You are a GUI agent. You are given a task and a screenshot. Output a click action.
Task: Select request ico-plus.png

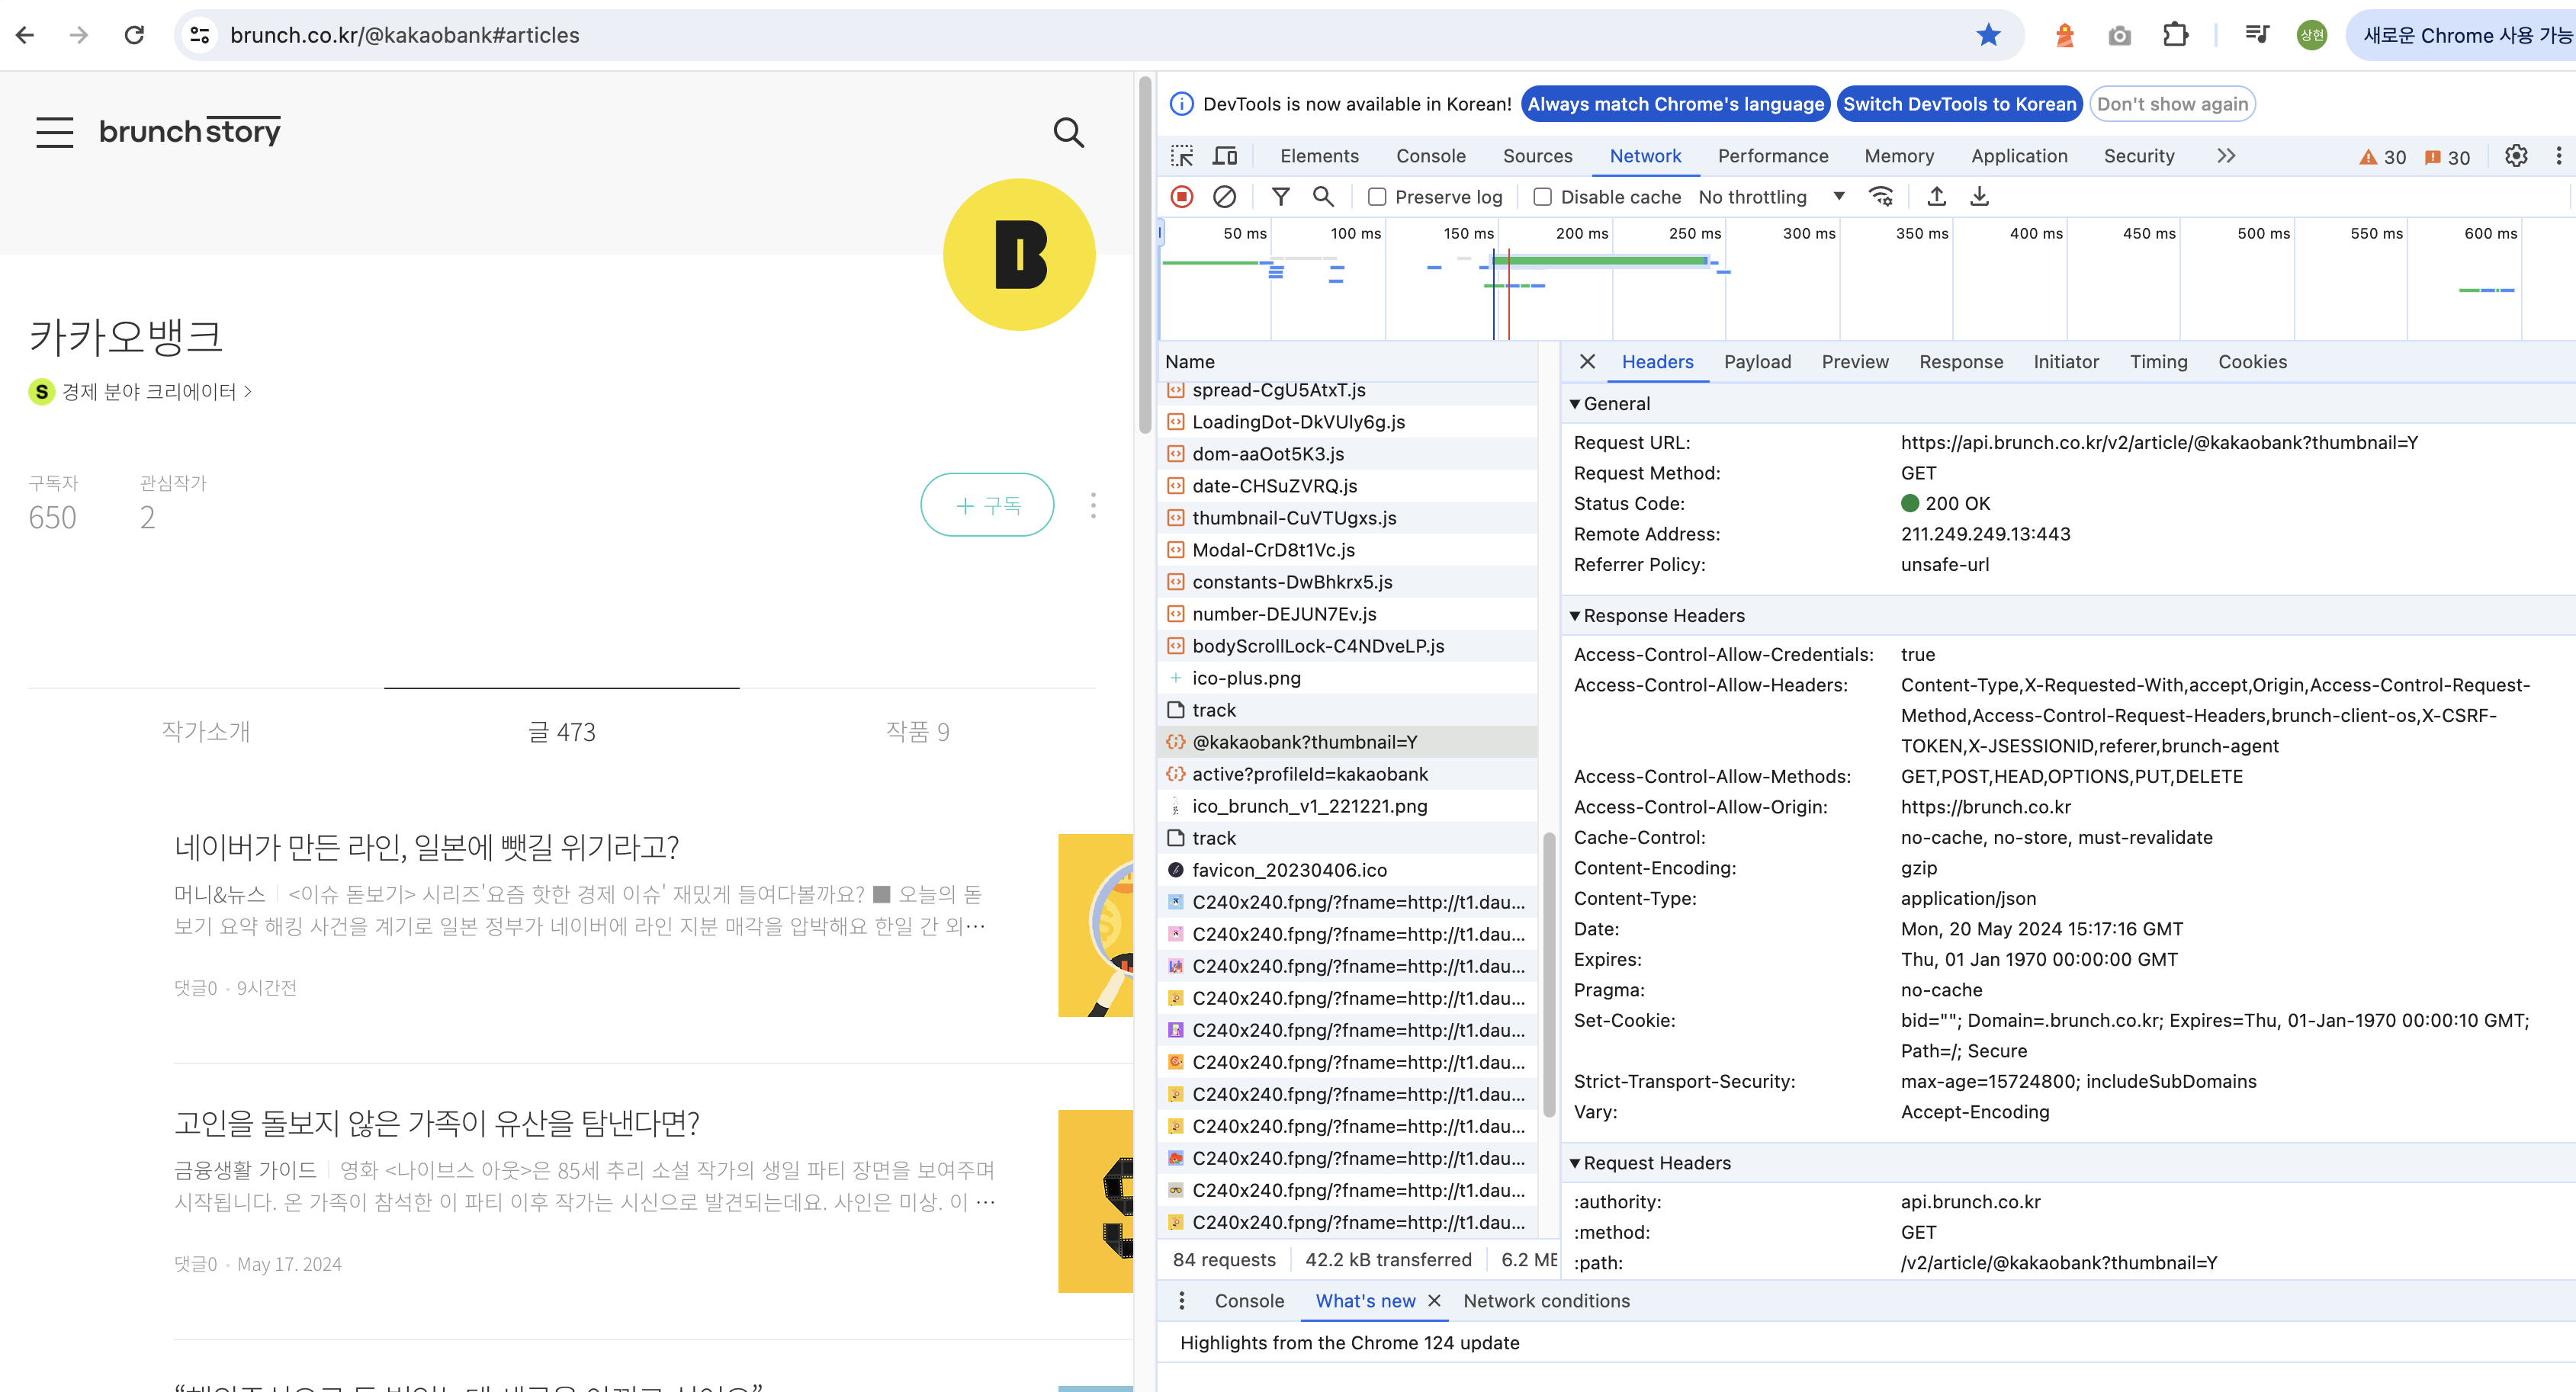click(x=1348, y=678)
